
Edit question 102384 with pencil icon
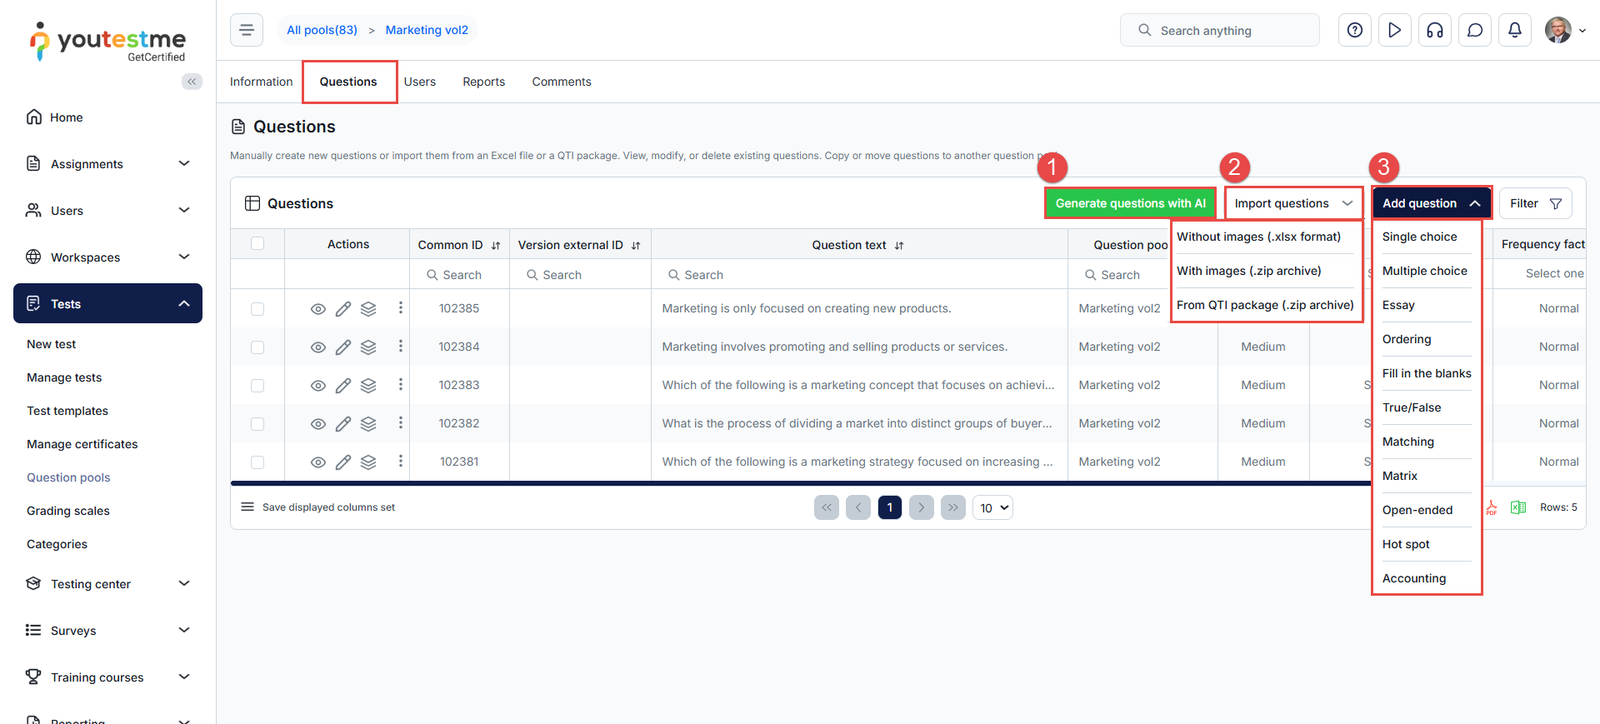pyautogui.click(x=343, y=347)
